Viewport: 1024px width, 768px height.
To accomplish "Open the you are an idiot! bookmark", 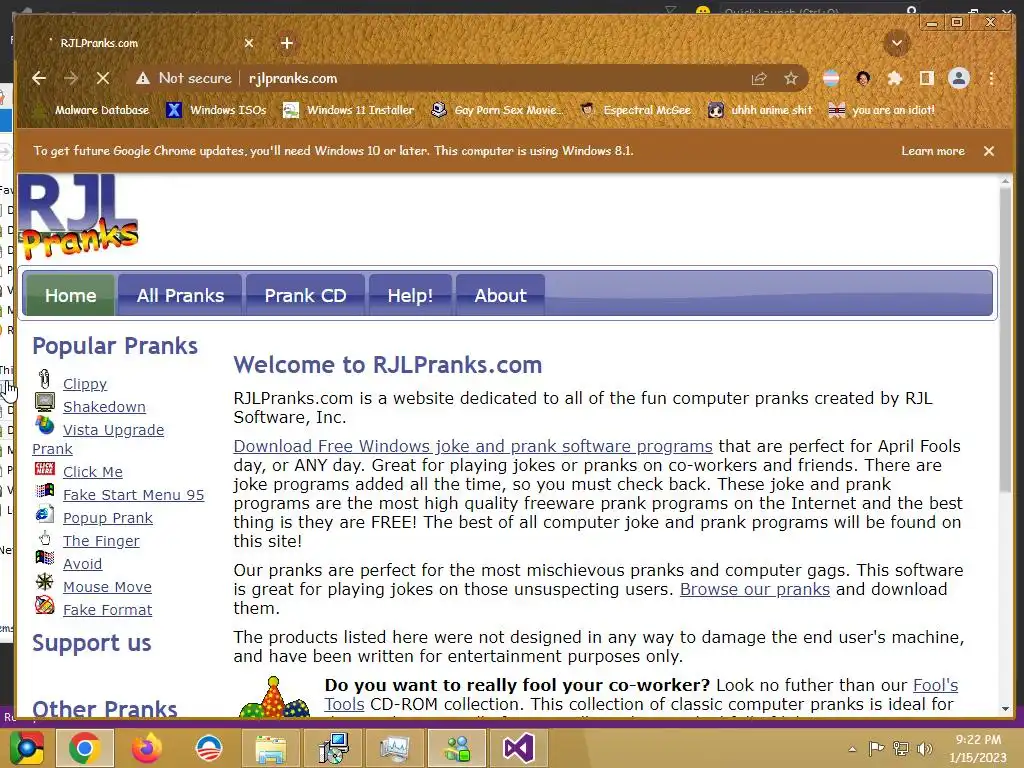I will (x=882, y=110).
